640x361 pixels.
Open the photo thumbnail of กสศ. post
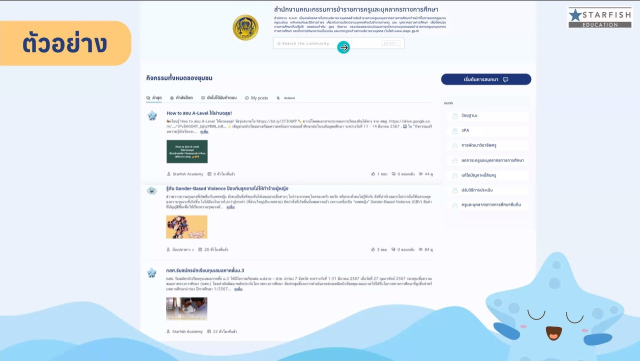187,309
